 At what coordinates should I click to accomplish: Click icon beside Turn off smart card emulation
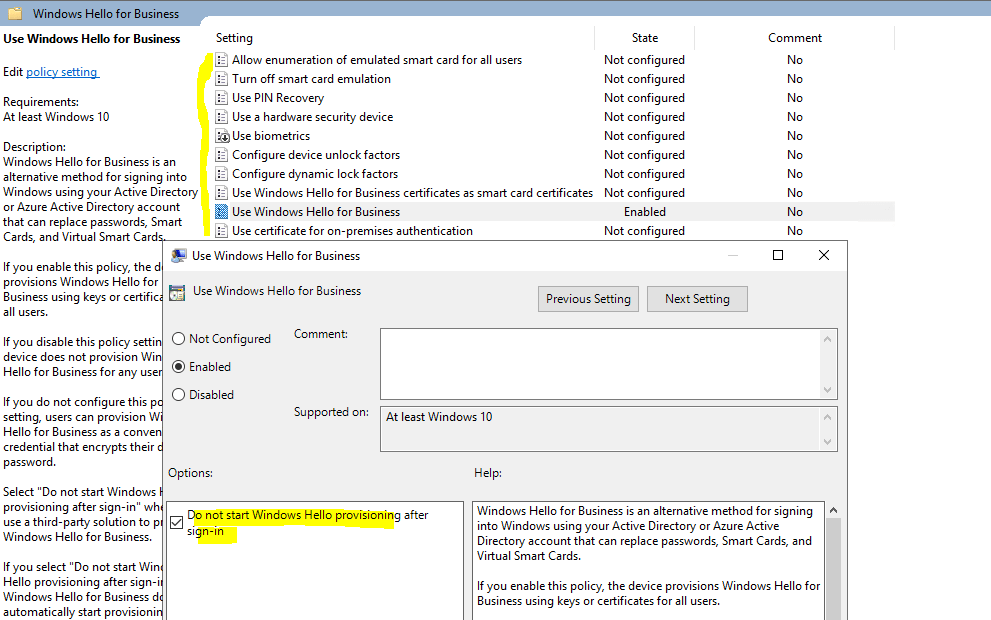click(x=221, y=79)
